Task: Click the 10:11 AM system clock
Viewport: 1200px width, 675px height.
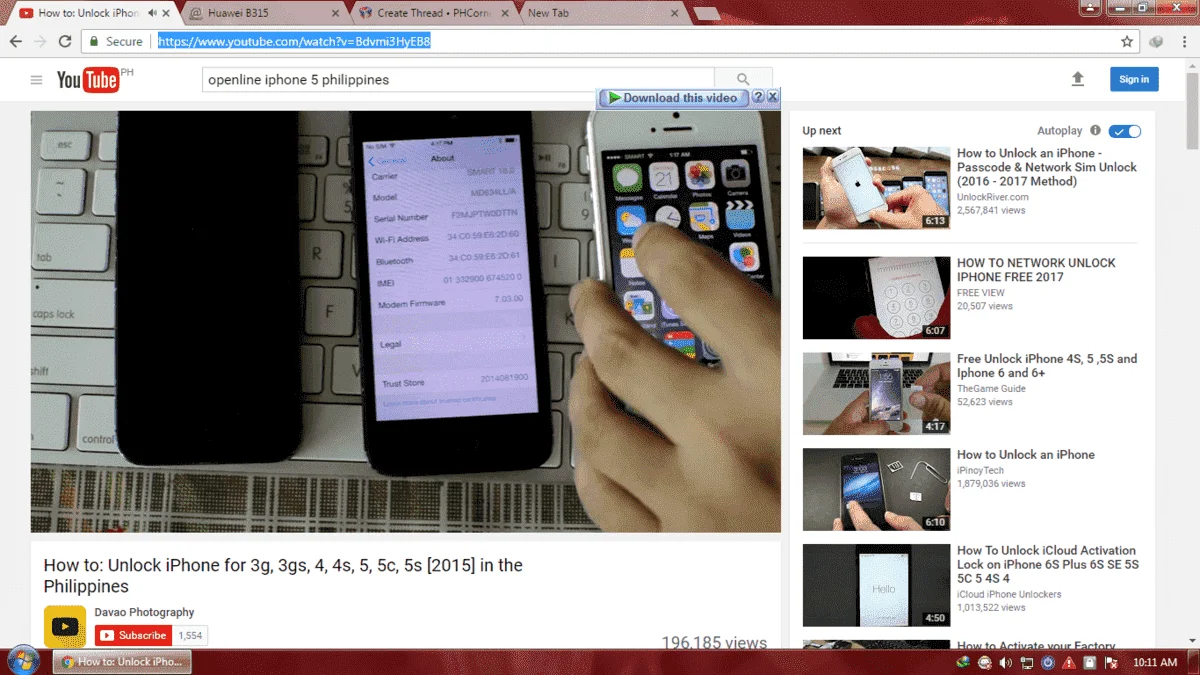Action: click(x=1155, y=662)
